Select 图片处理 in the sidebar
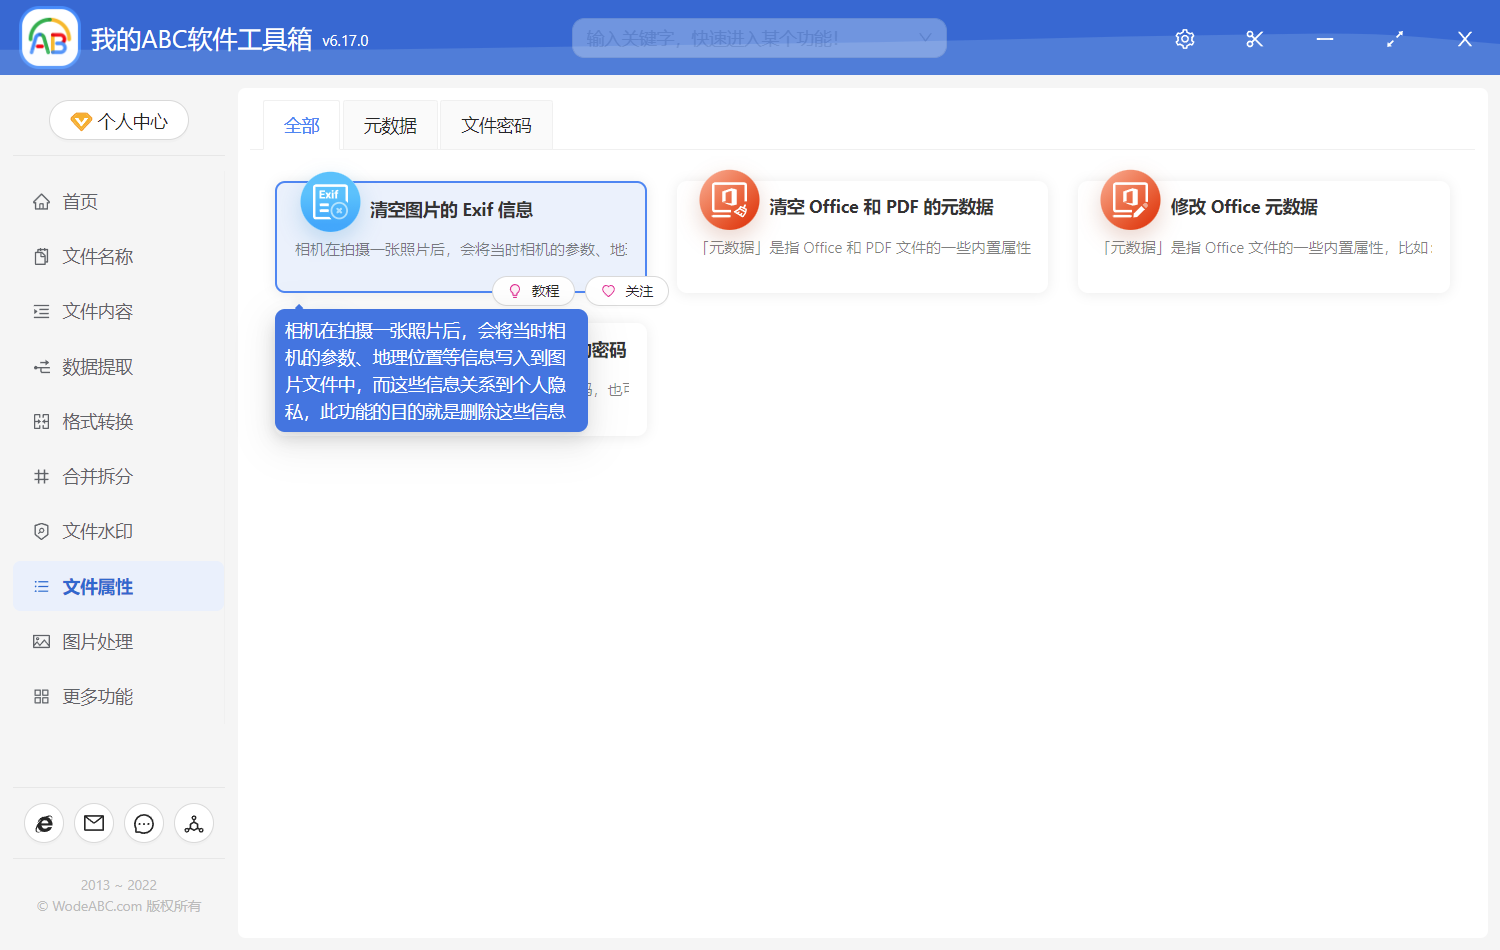Image resolution: width=1500 pixels, height=950 pixels. click(97, 641)
